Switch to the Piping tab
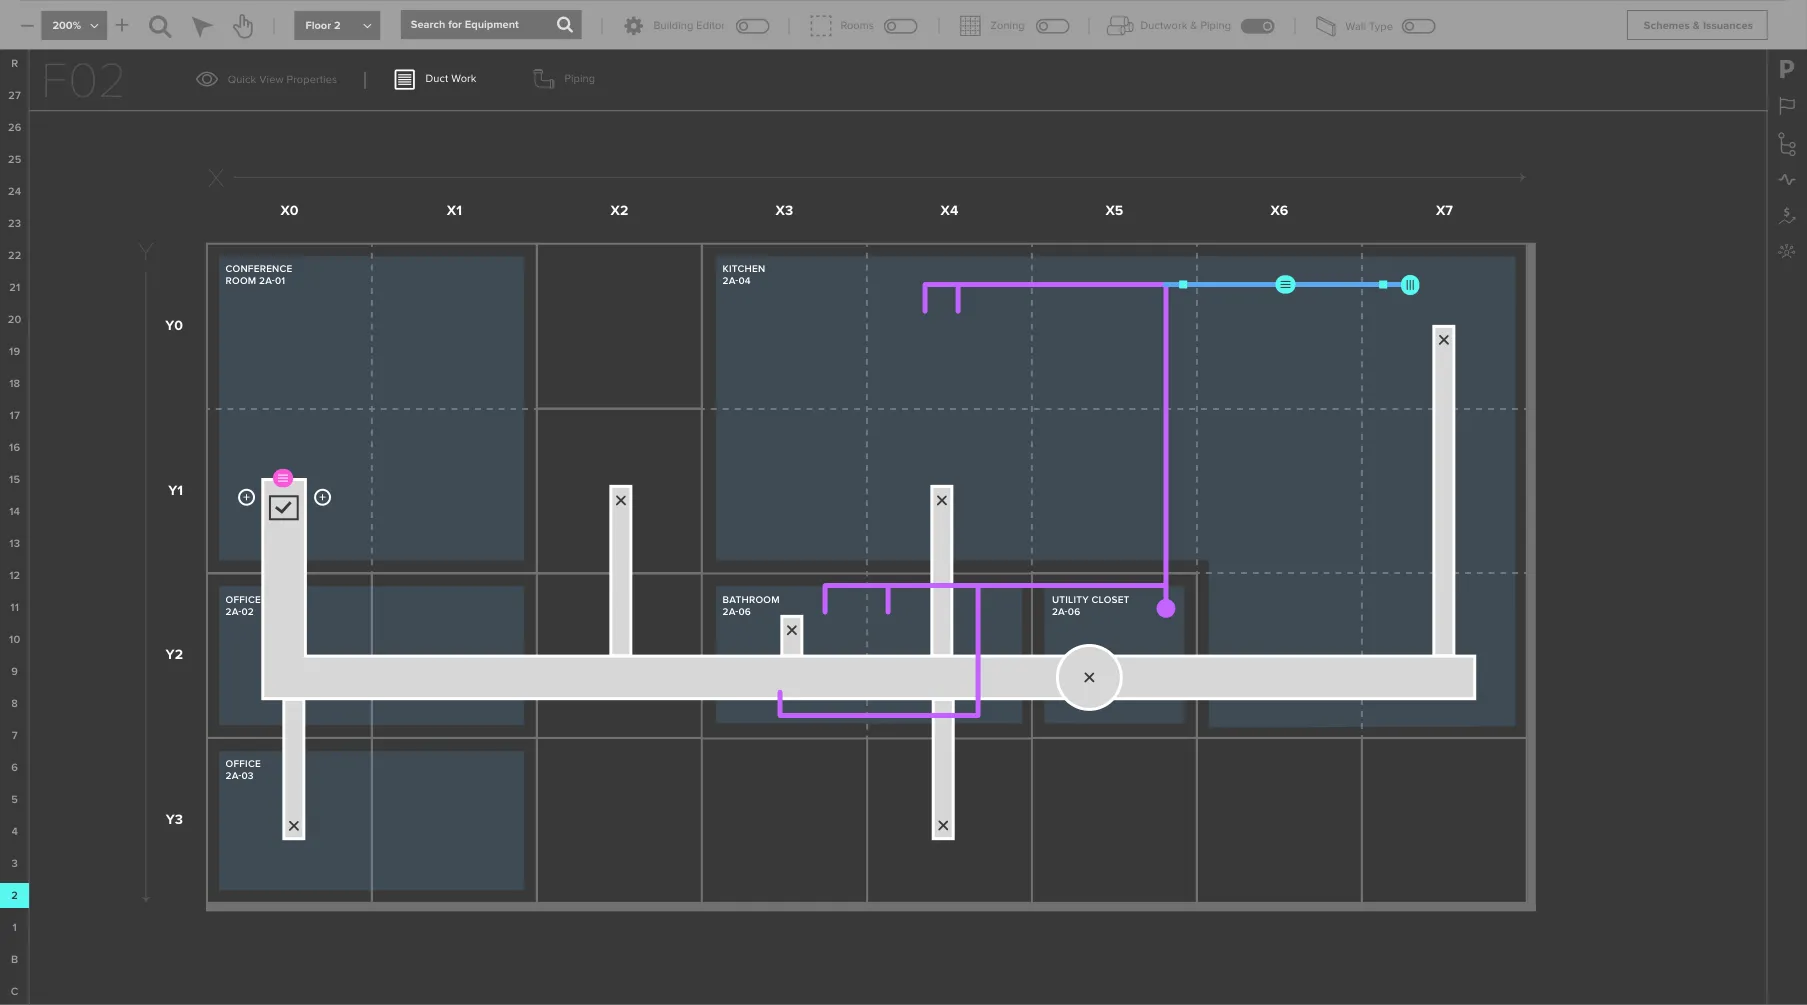The width and height of the screenshot is (1807, 1005). pos(564,79)
